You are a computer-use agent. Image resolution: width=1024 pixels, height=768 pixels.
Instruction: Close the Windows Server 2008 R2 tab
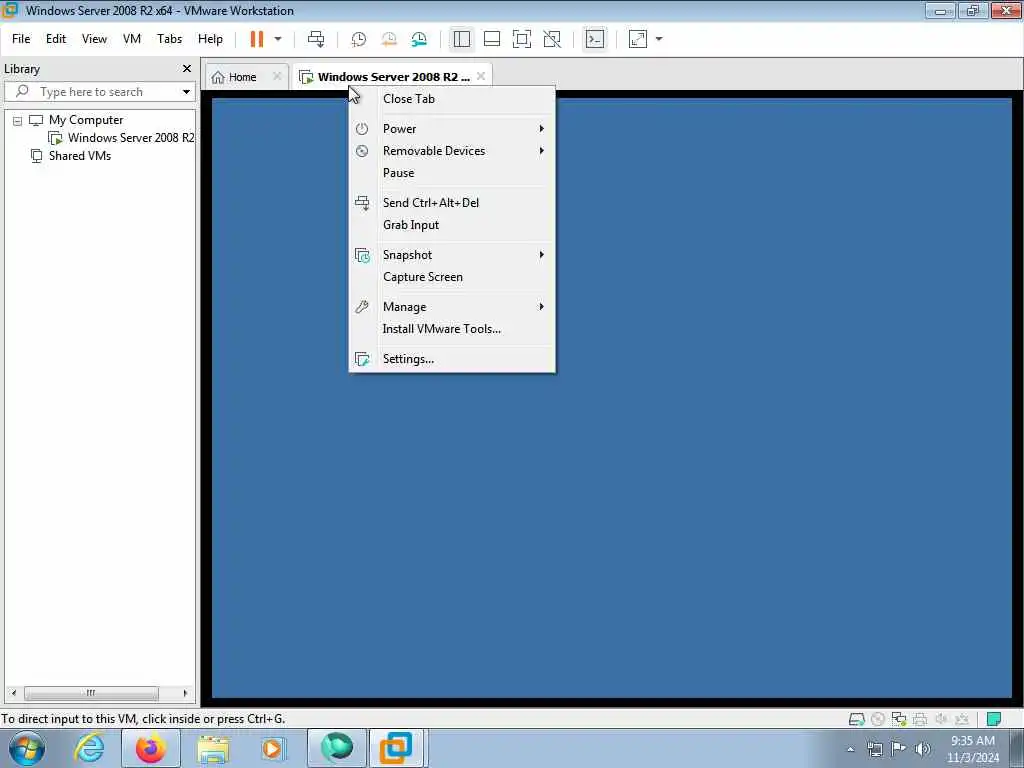[481, 76]
